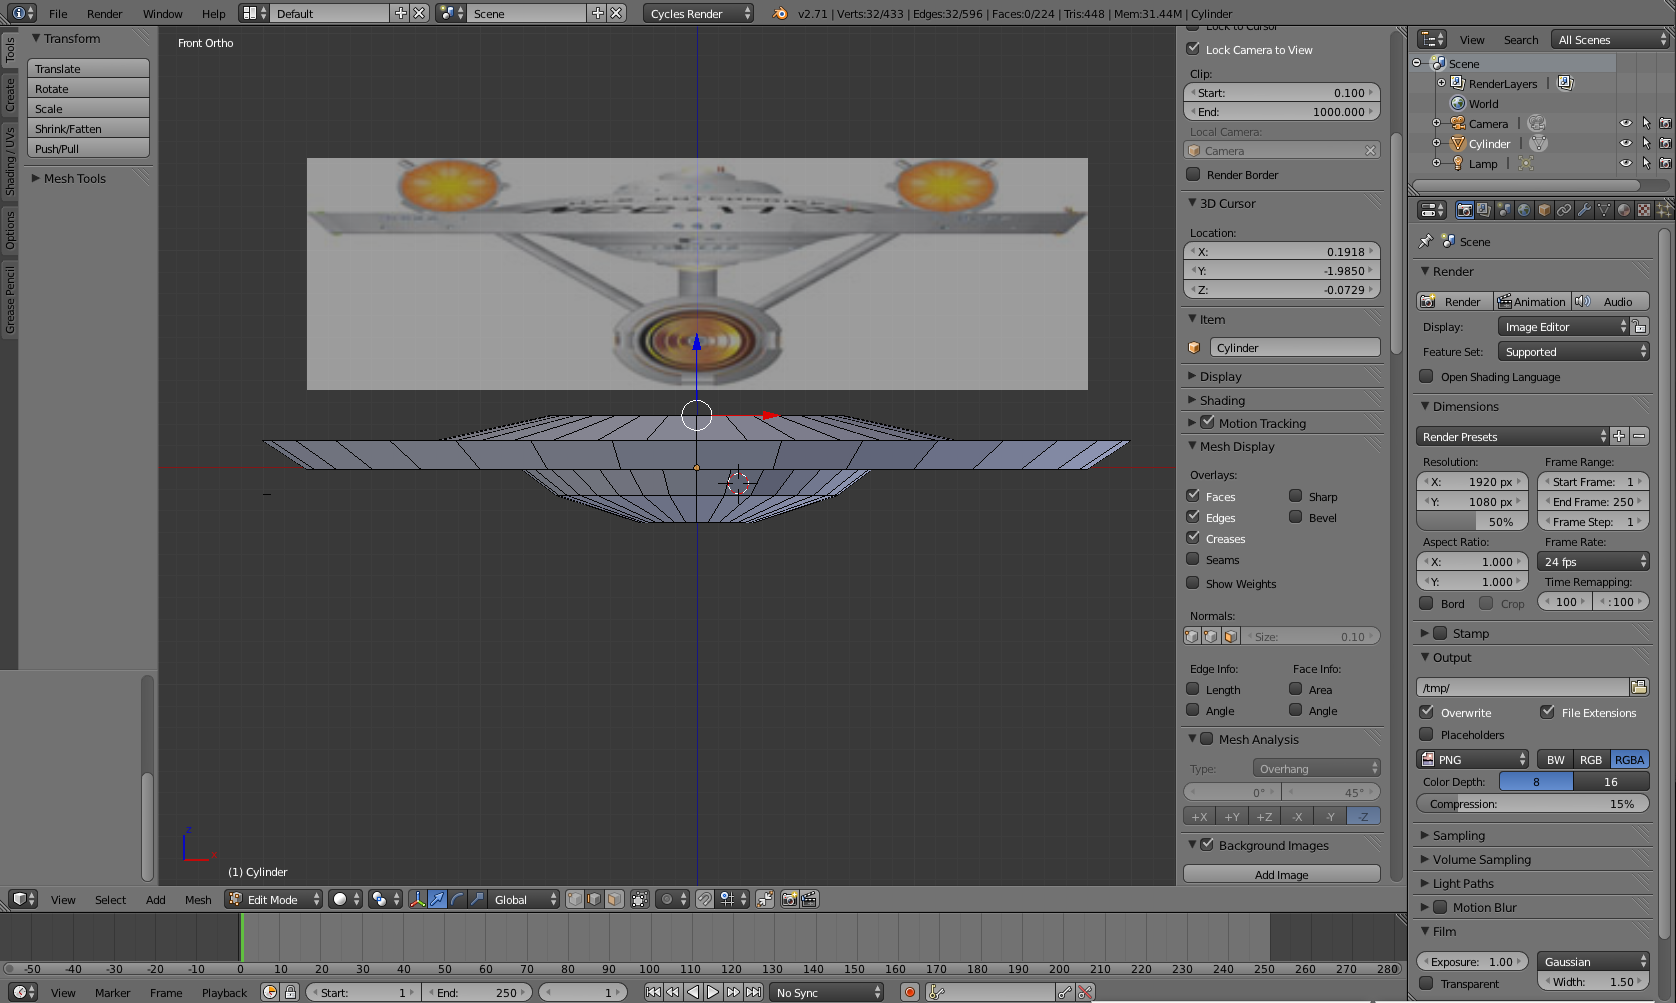
Task: Uncheck the Overwrite output option
Action: (x=1427, y=712)
